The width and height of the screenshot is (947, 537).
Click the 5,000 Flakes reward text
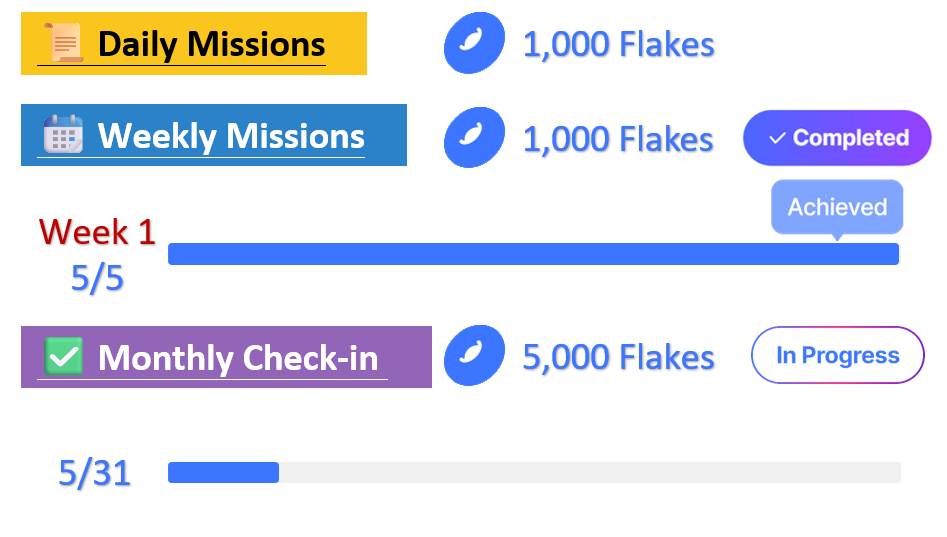[618, 357]
